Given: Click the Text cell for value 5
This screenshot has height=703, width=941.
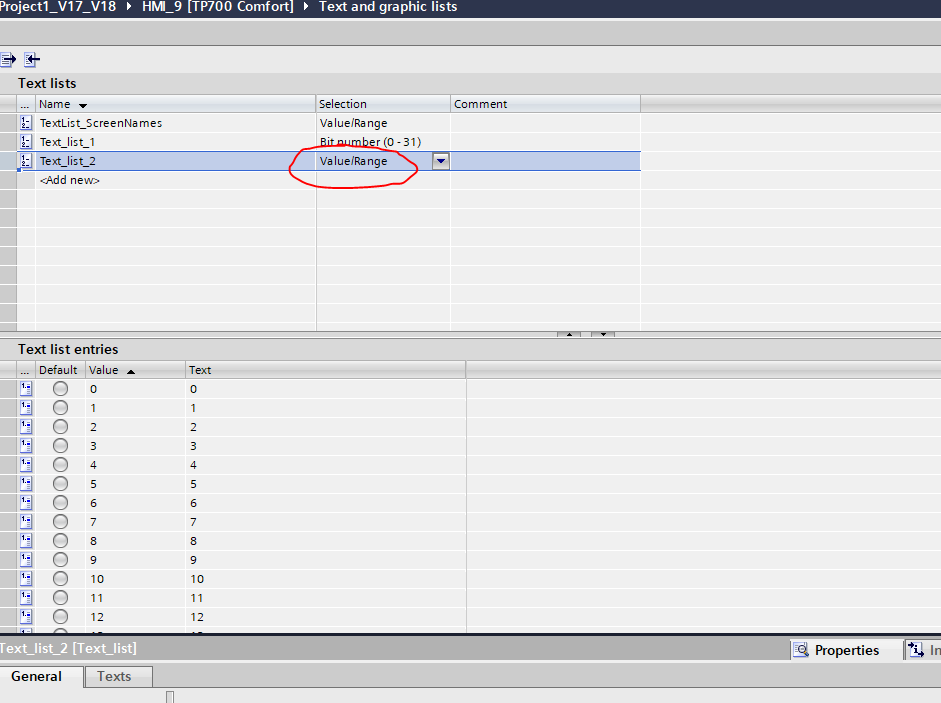Looking at the screenshot, I should point(326,483).
